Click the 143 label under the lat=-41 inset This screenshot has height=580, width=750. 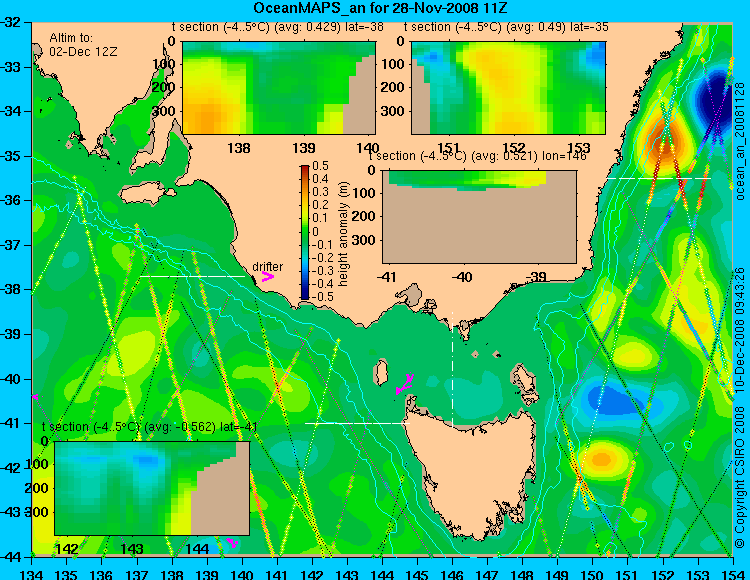(x=131, y=548)
